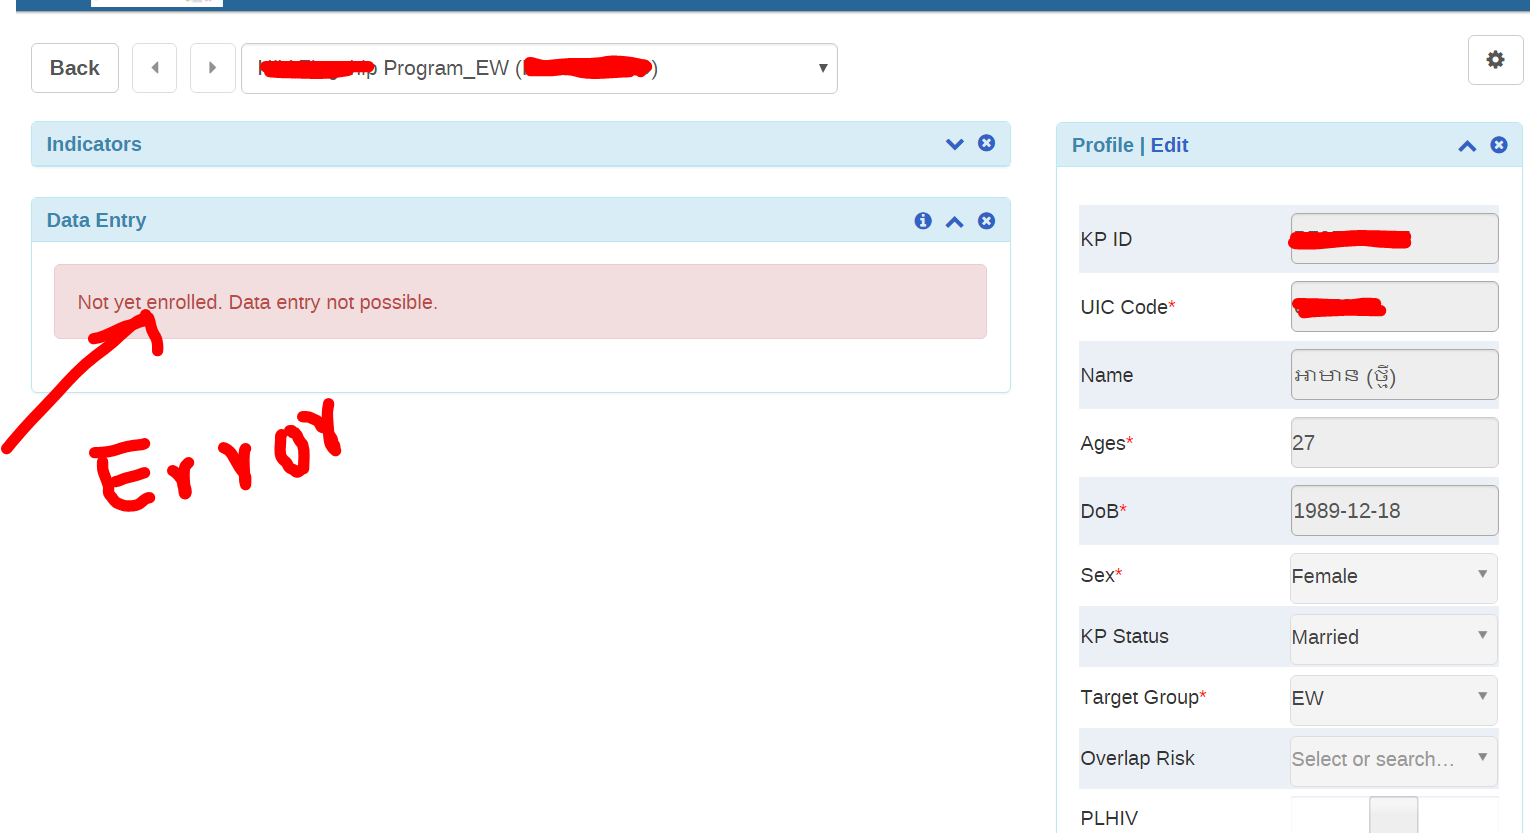This screenshot has height=833, width=1530.
Task: Show the Data Entry info icon
Action: point(923,221)
